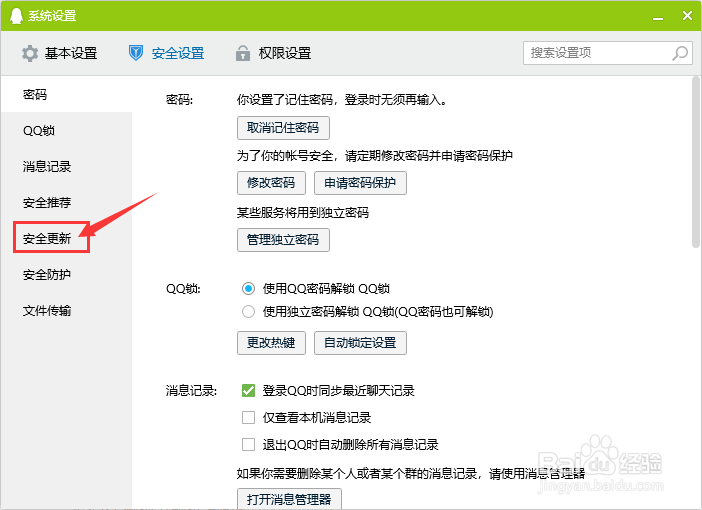Image resolution: width=702 pixels, height=510 pixels.
Task: Select 消息记录 in the sidebar
Action: point(66,167)
